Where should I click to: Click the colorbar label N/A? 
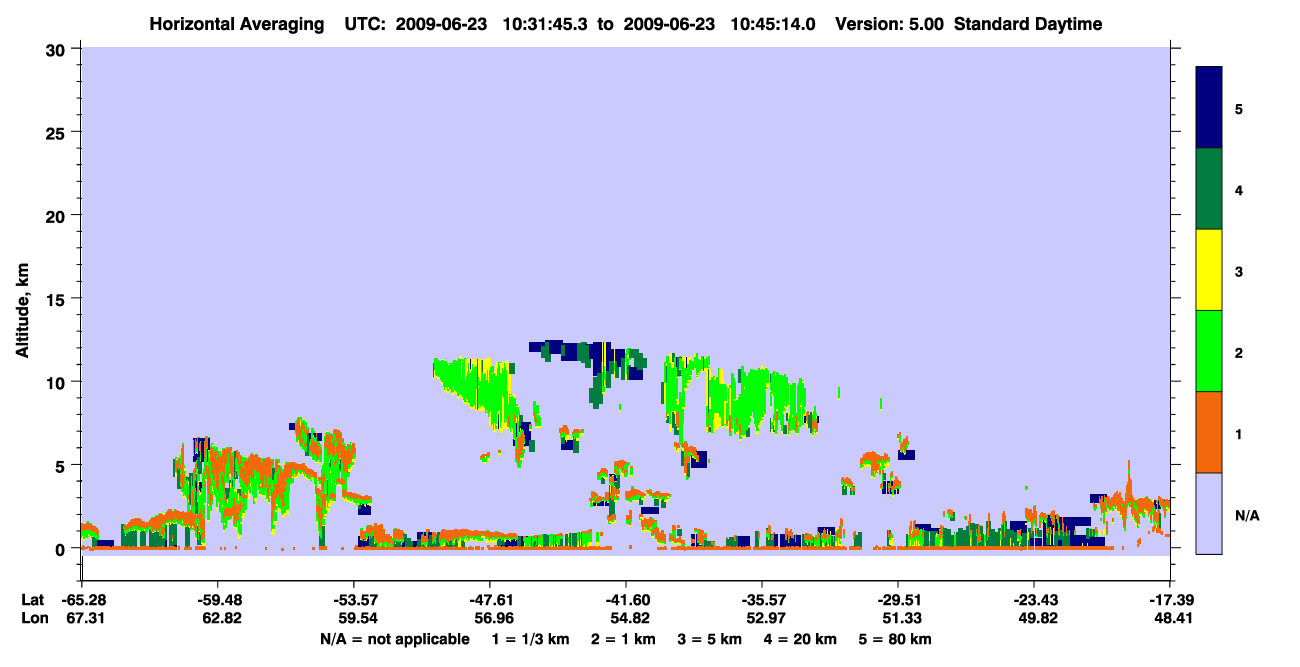(x=1246, y=515)
